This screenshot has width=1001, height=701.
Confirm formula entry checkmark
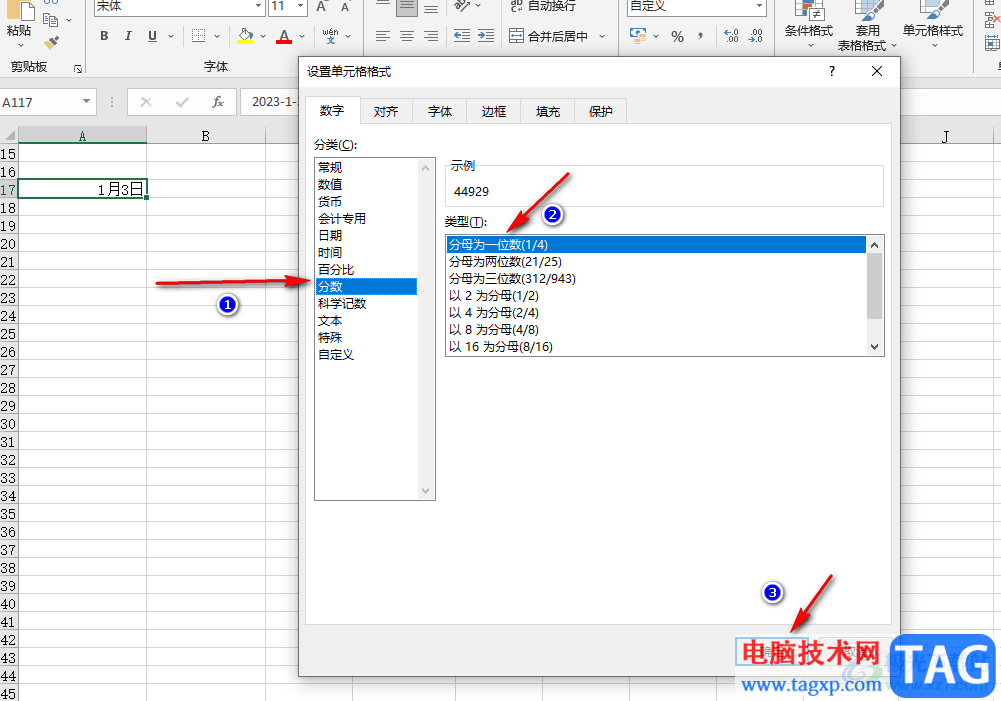click(182, 102)
